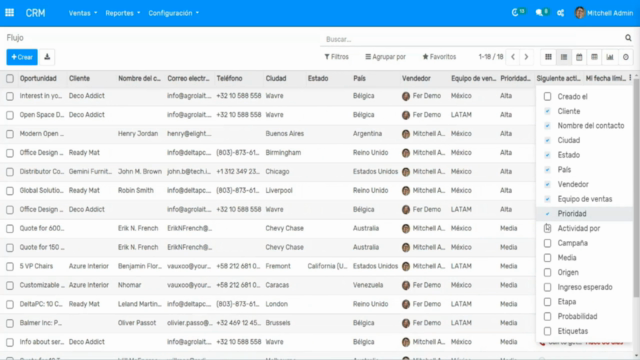The image size is (640, 360).
Task: Sort by Teléfono column header
Action: point(229,78)
